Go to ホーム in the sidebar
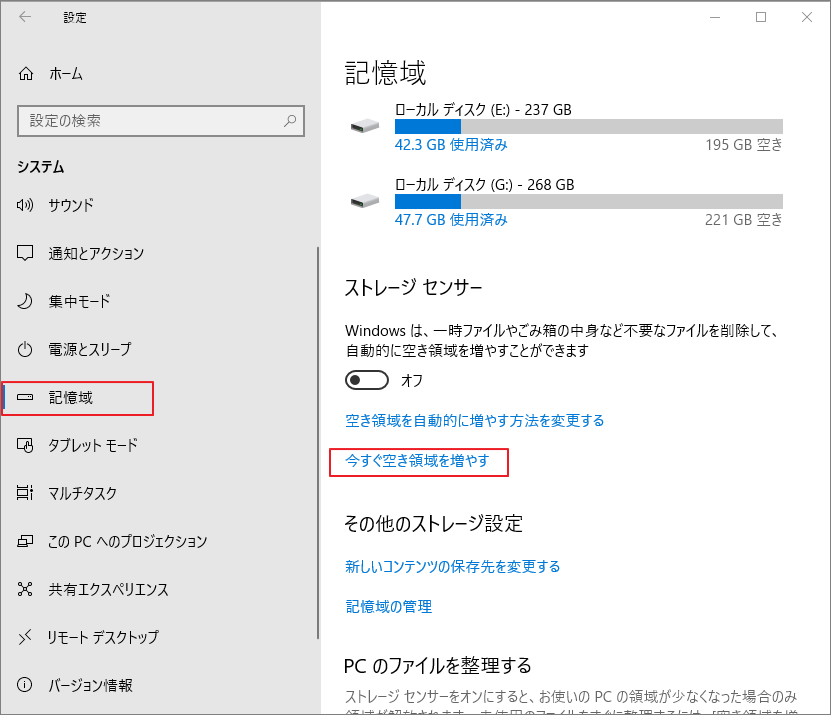Image resolution: width=831 pixels, height=715 pixels. tap(65, 74)
